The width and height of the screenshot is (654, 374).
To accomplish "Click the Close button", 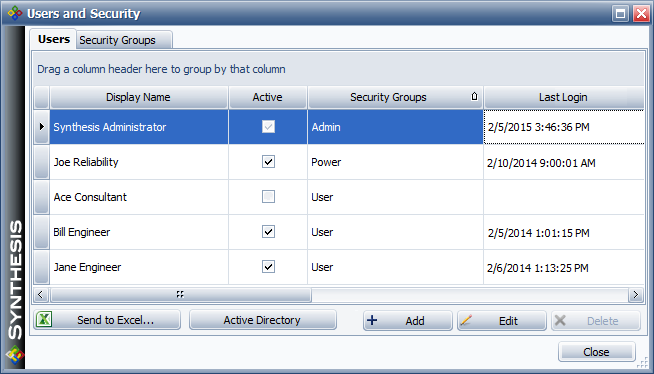I will pos(596,352).
